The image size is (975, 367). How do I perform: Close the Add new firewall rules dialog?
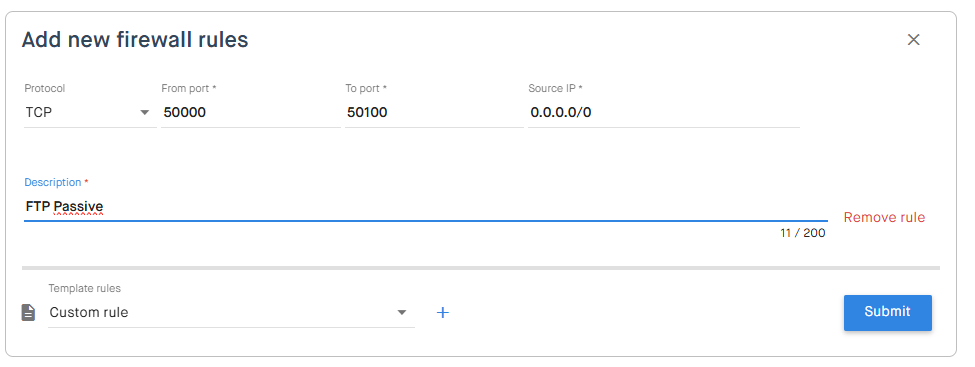pyautogui.click(x=913, y=40)
